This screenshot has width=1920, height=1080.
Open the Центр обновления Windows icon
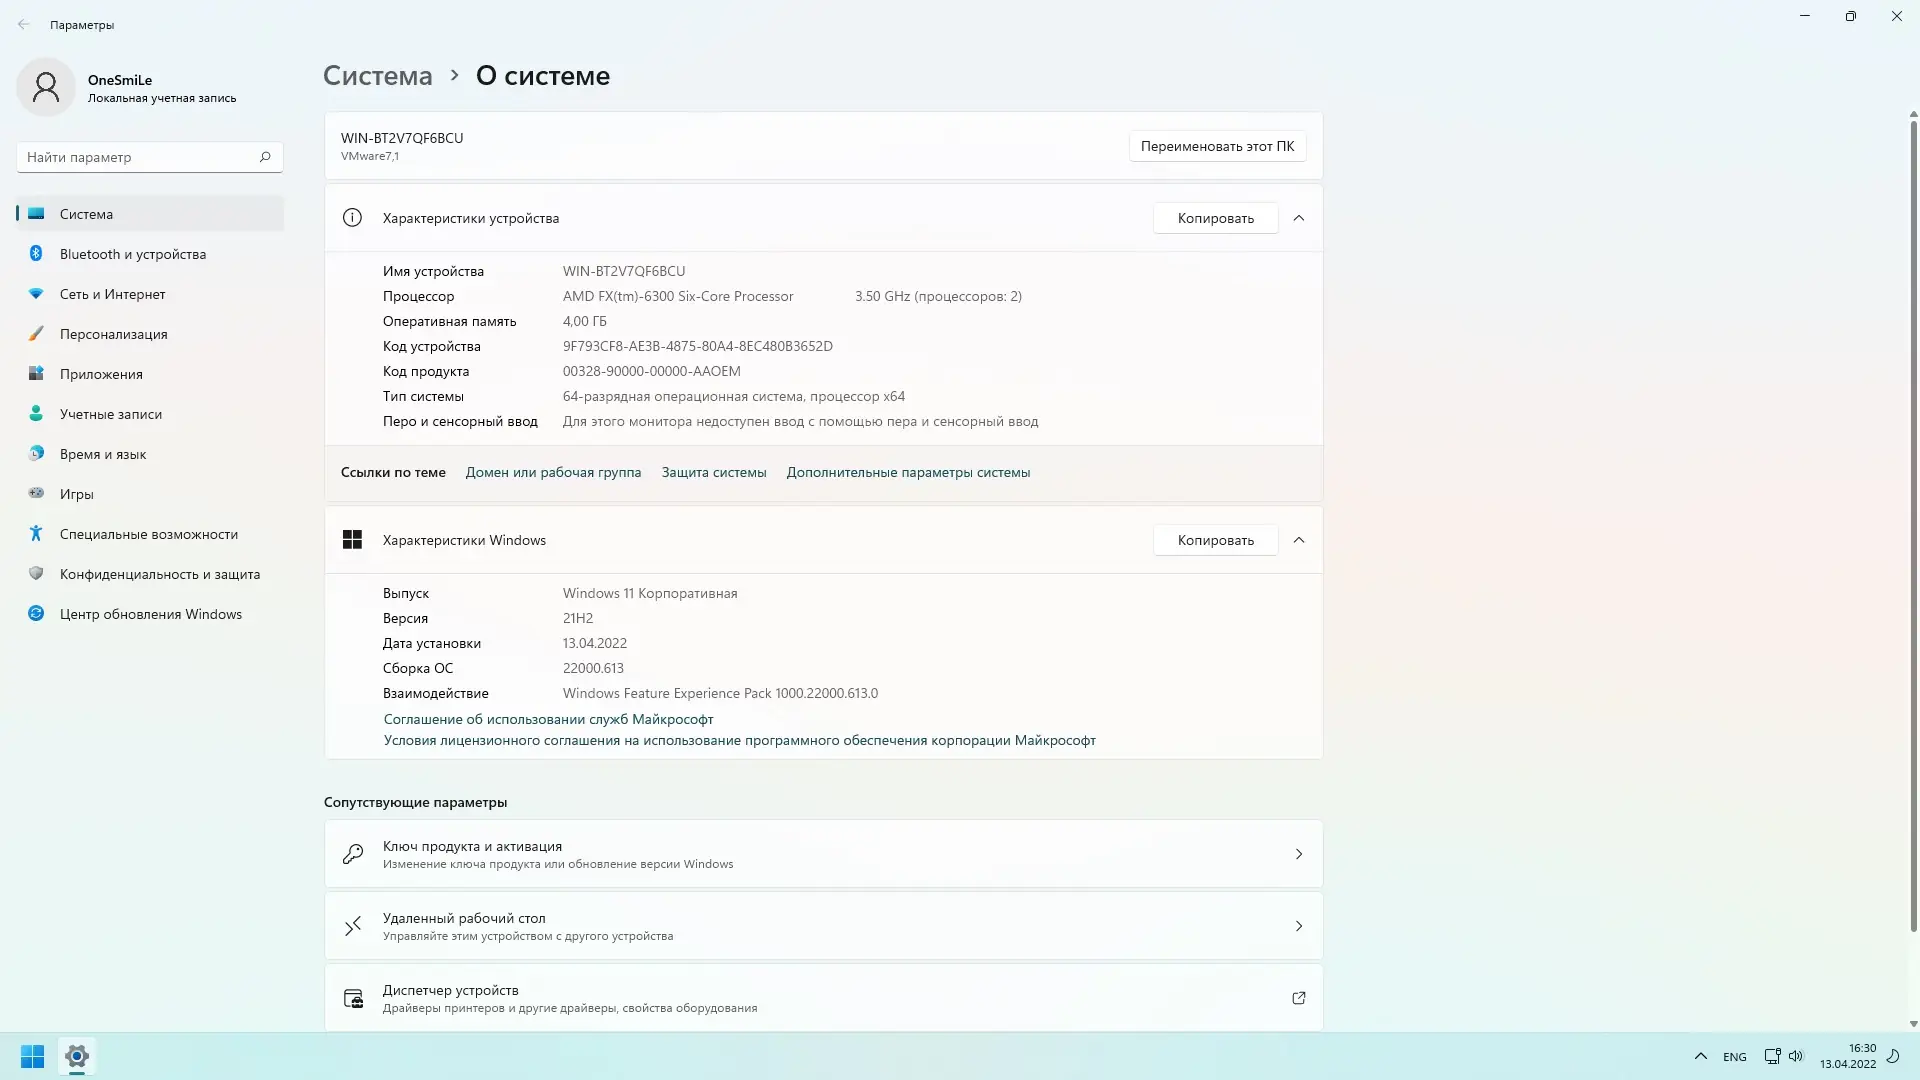coord(36,614)
